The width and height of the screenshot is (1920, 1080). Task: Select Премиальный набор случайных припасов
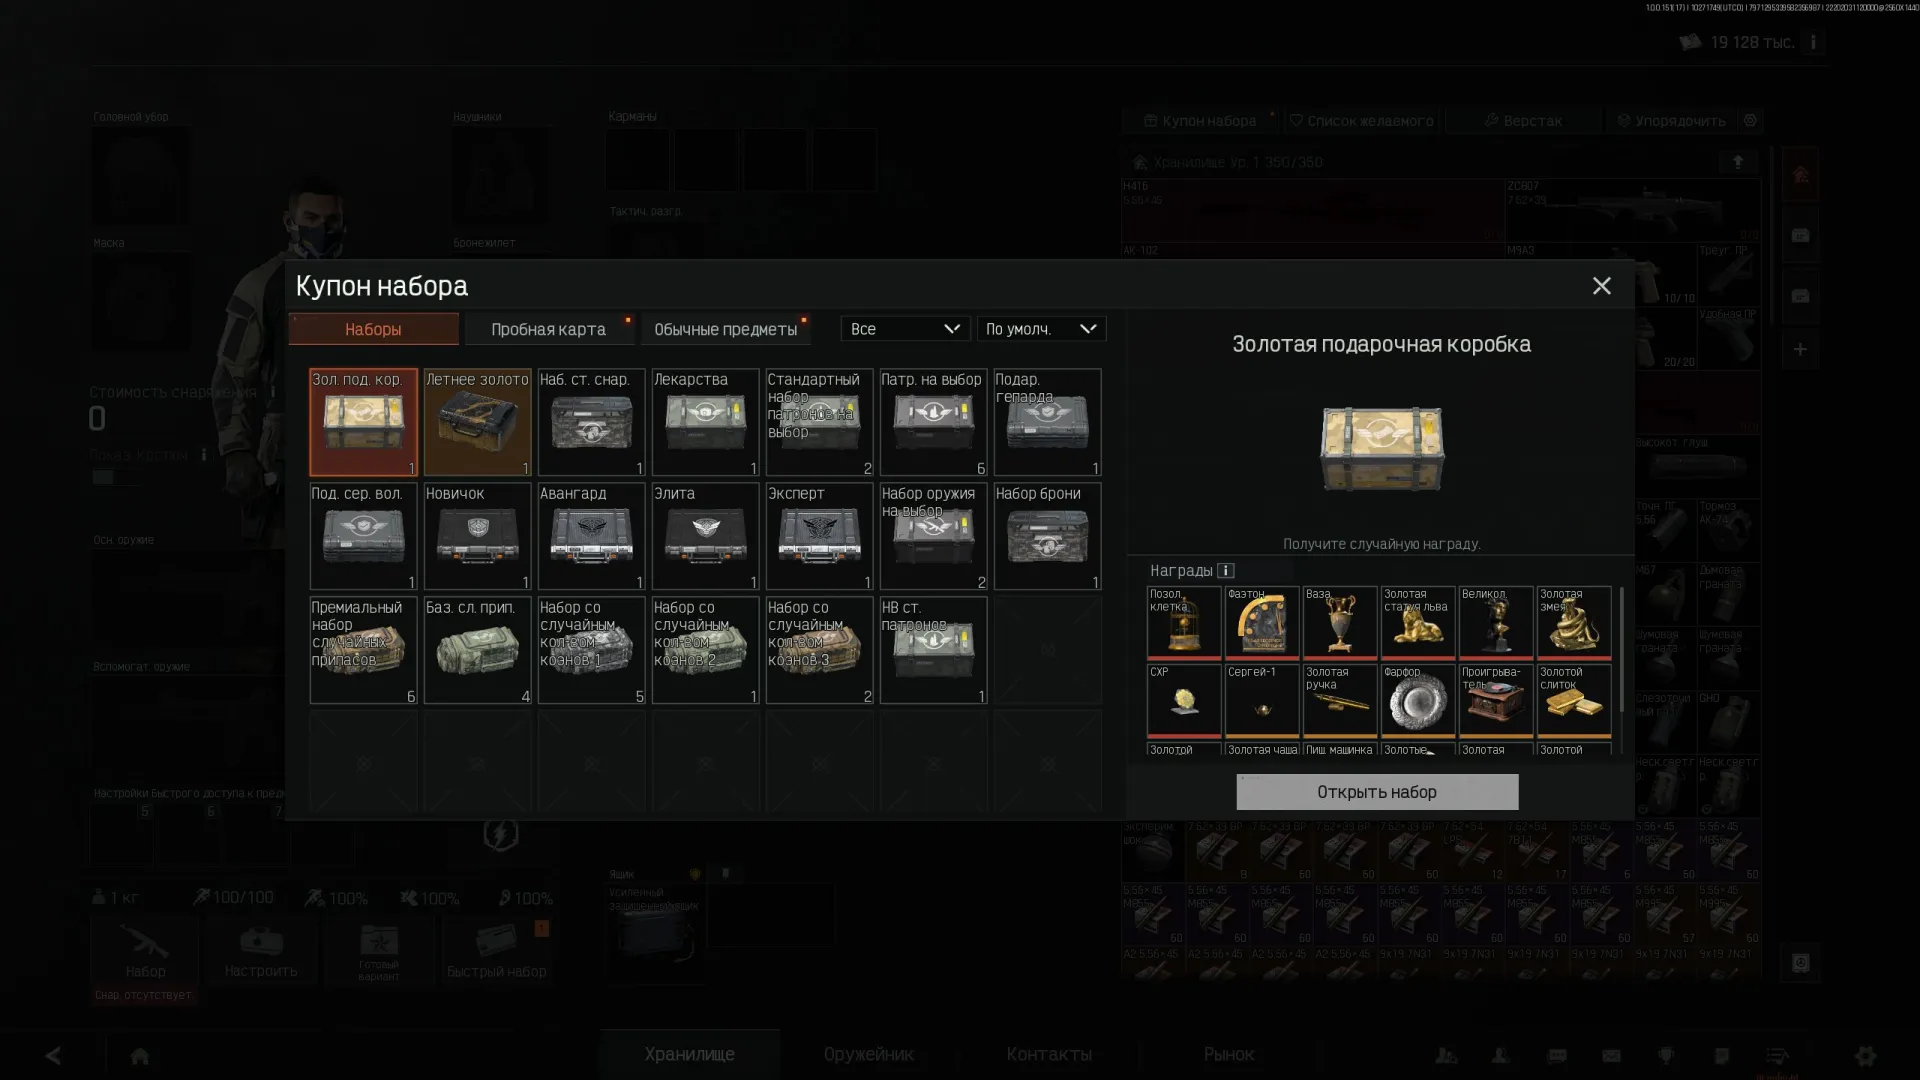click(363, 650)
